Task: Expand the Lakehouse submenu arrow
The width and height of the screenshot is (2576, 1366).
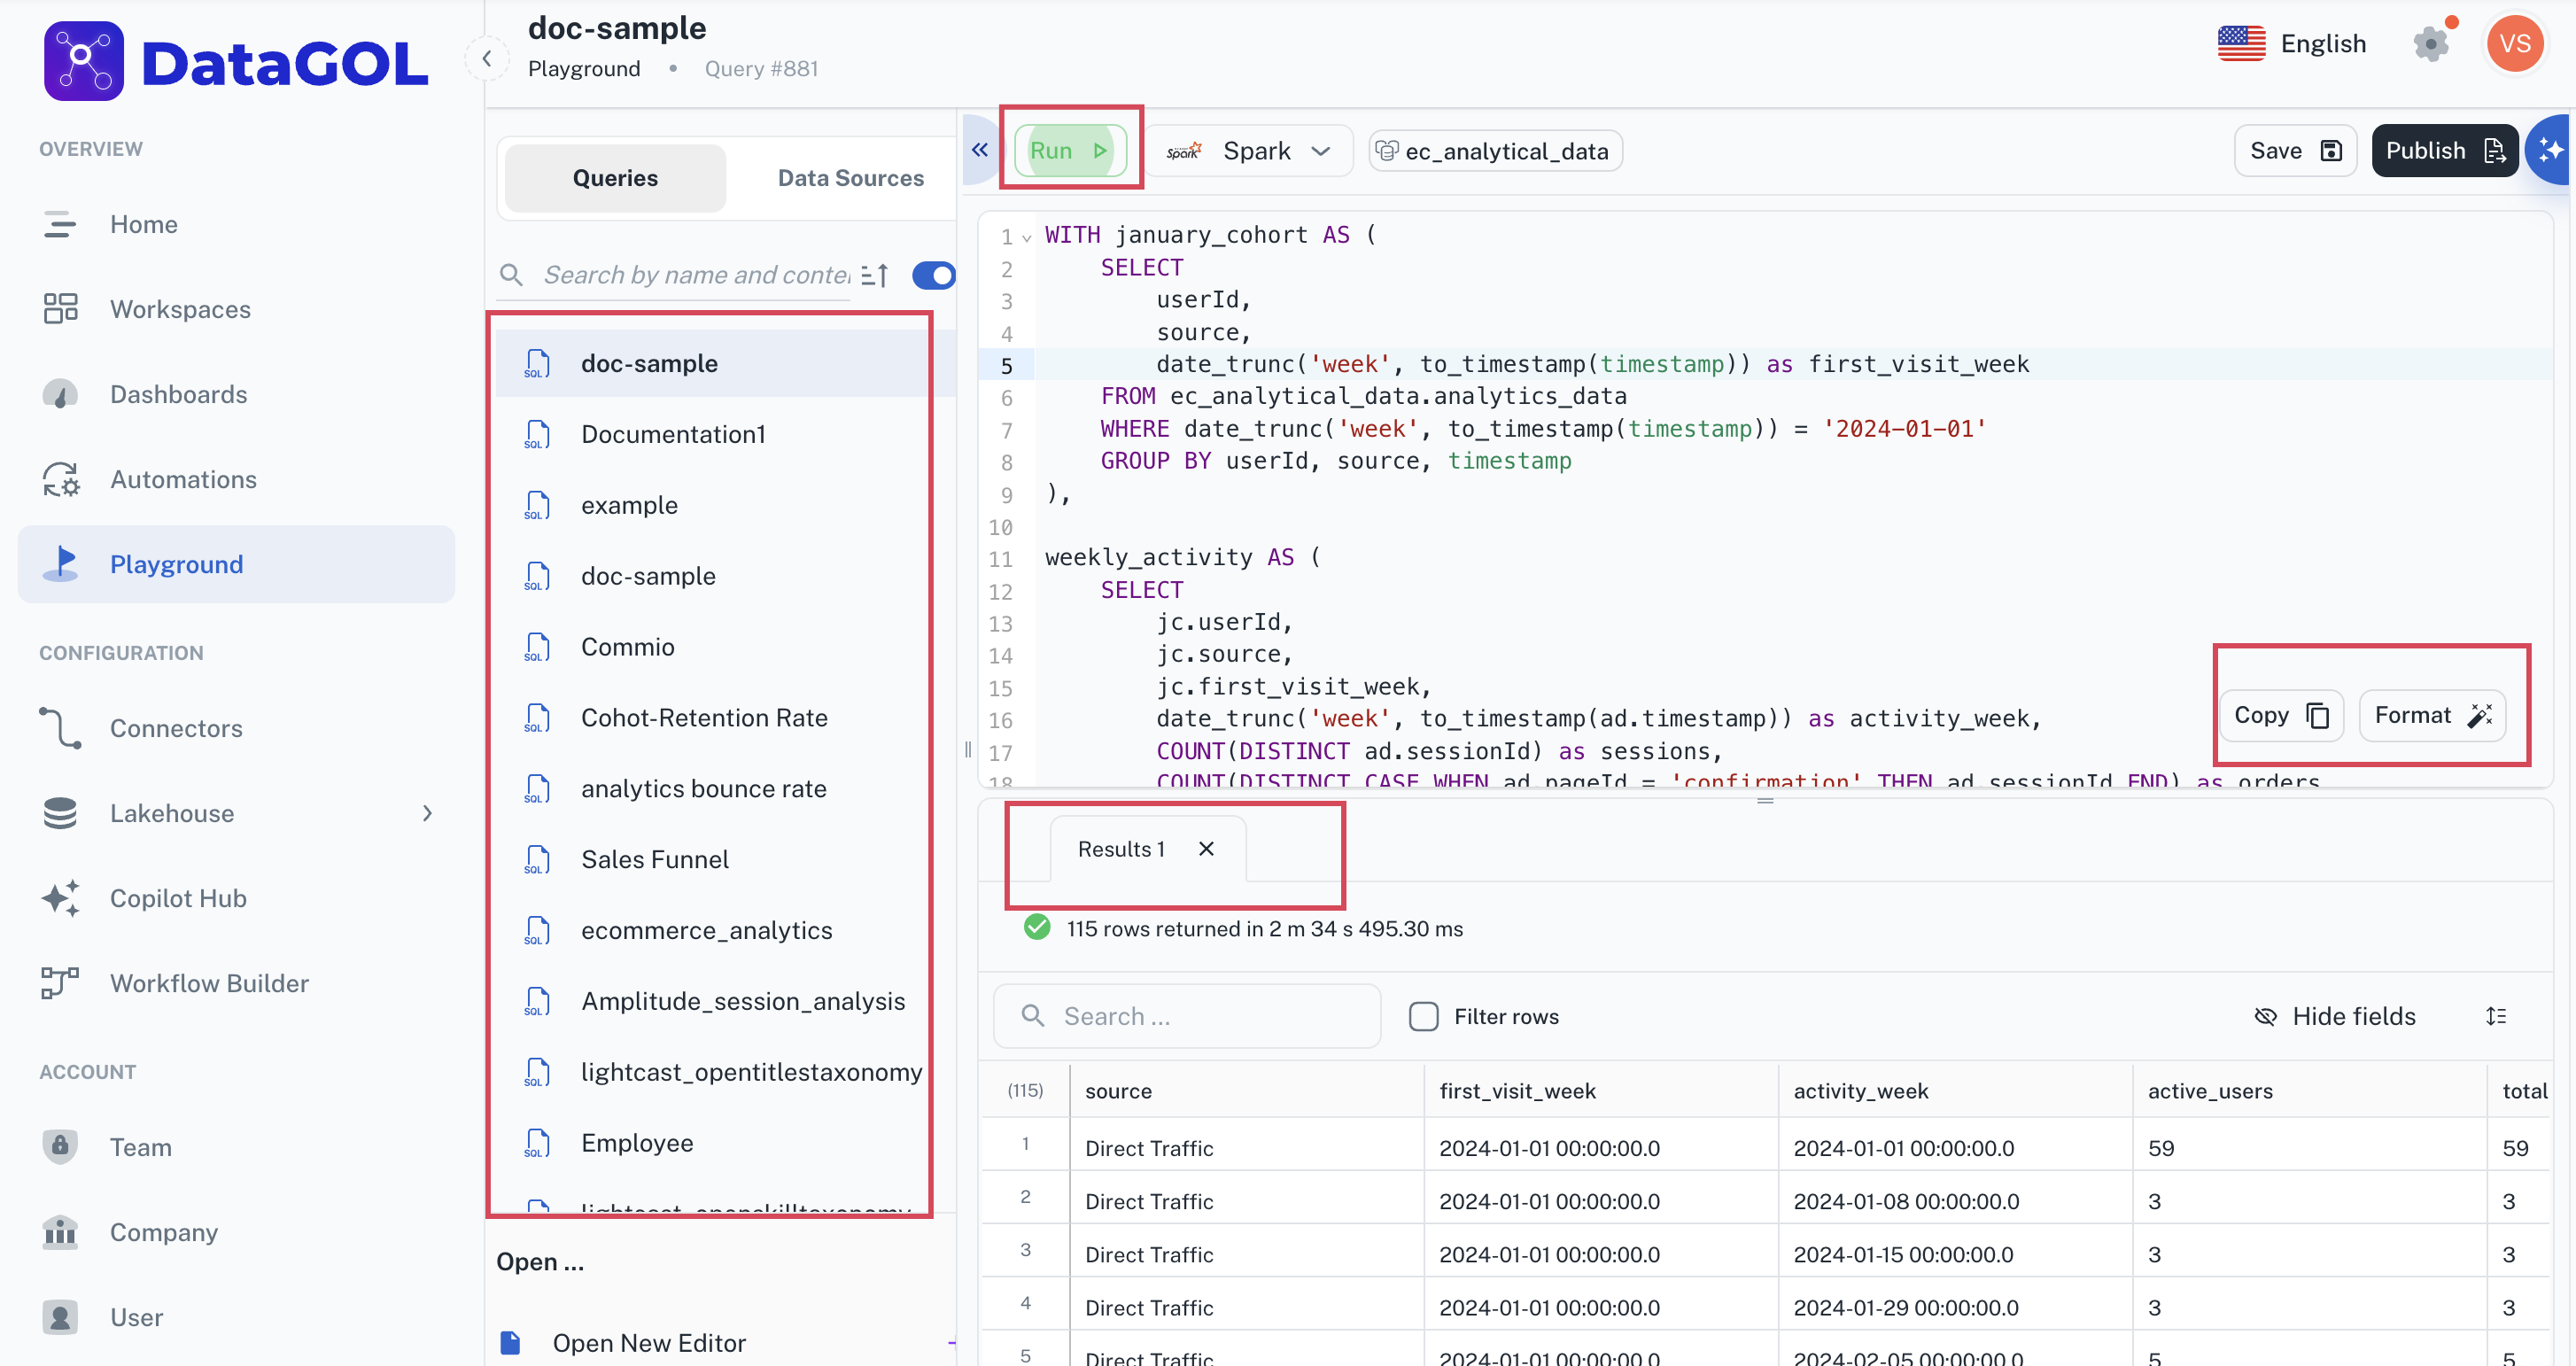Action: 427,813
